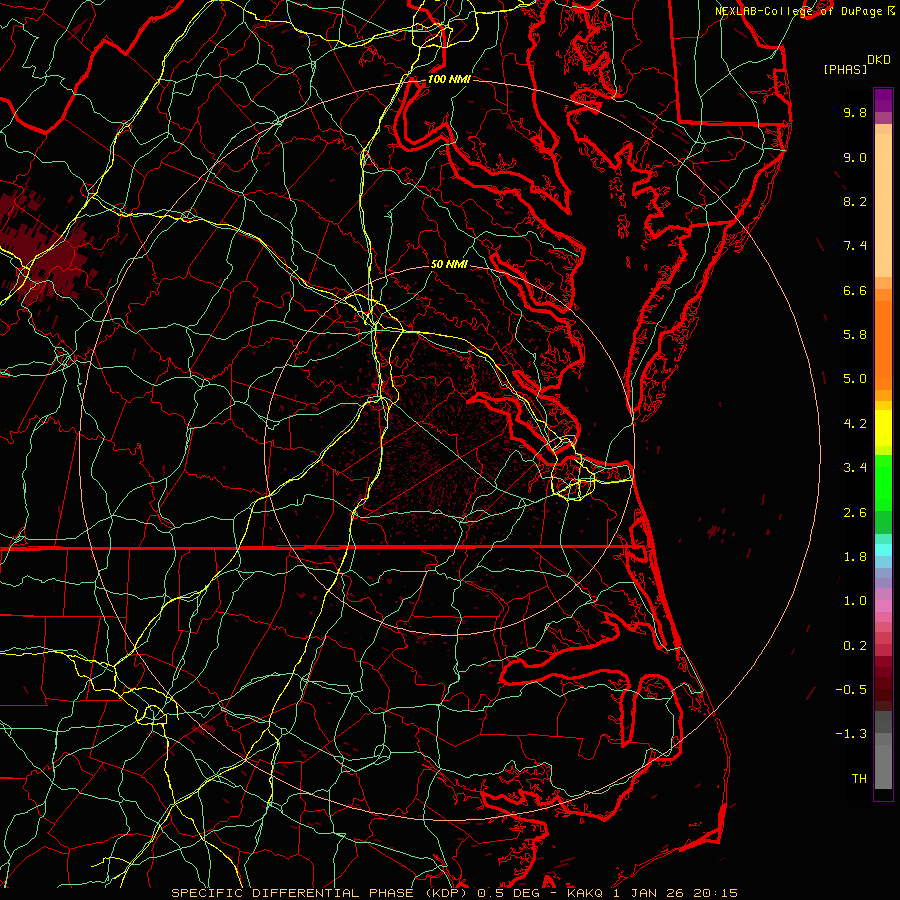
Task: Click the 9.8 legend value
Action: (x=855, y=112)
